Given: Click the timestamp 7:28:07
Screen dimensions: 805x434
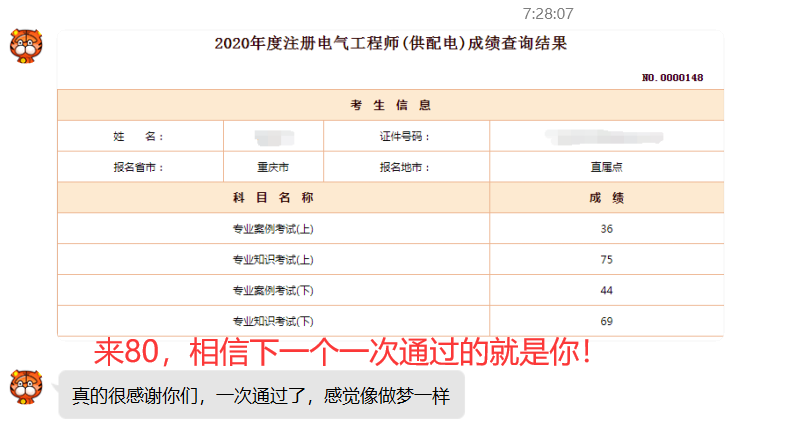Looking at the screenshot, I should (548, 14).
